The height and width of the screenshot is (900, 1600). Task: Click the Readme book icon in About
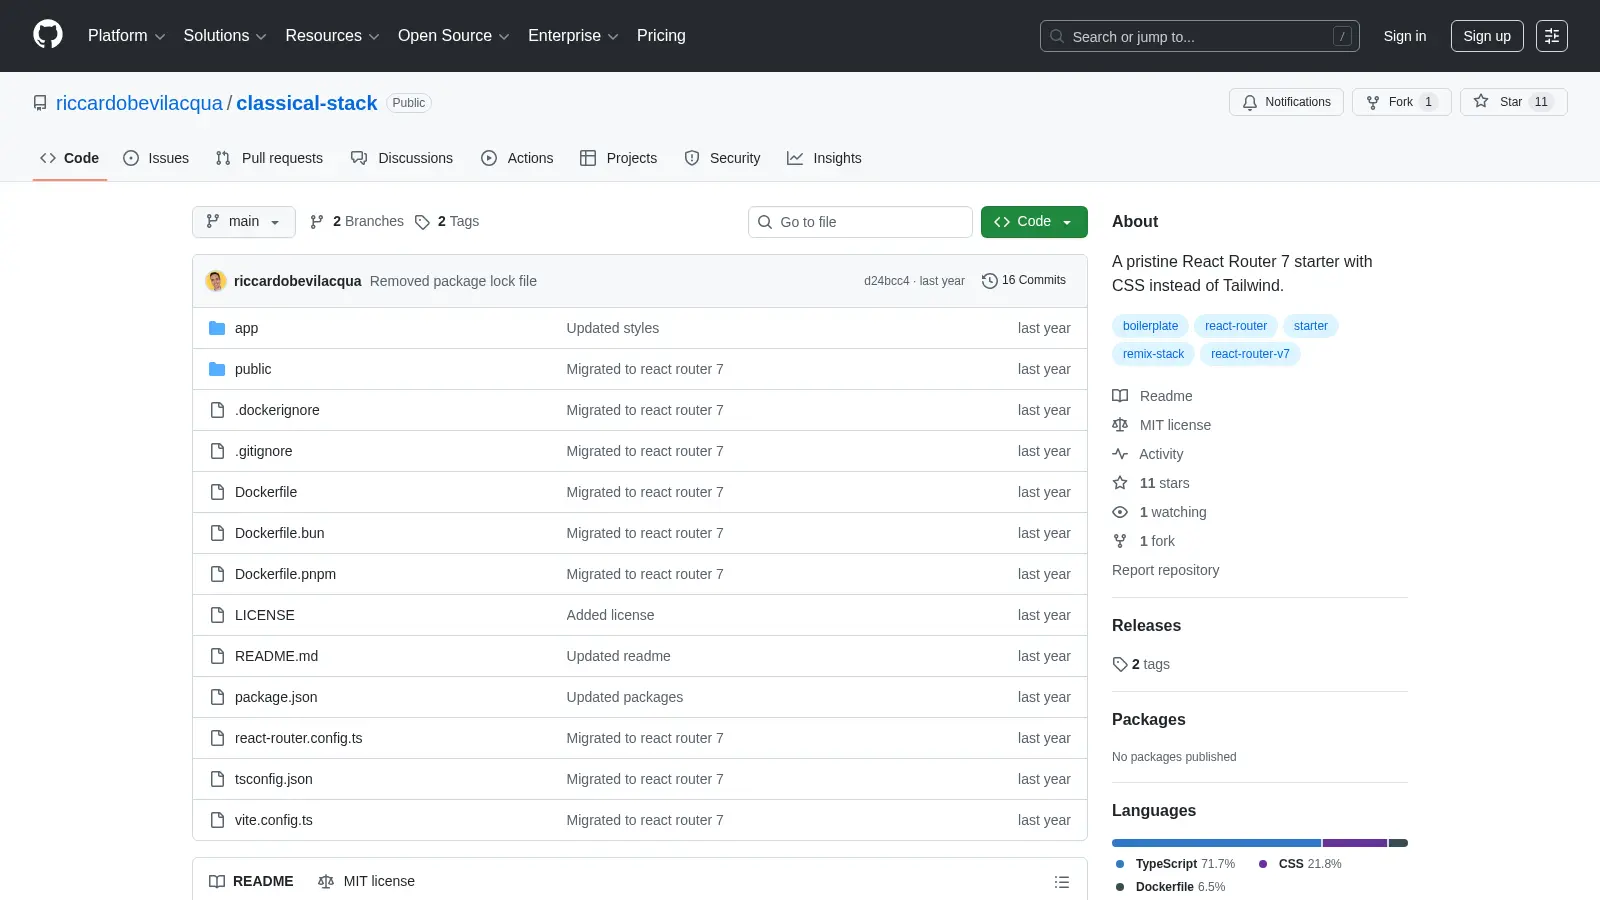(x=1120, y=396)
